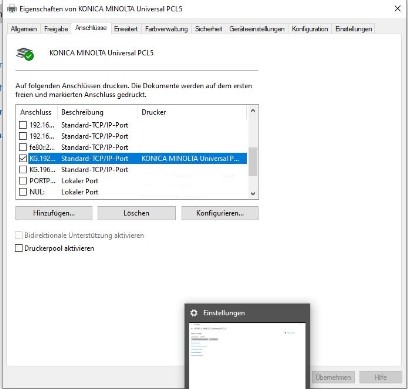Close the printer properties dialog
This screenshot has width=408, height=389.
397,9
